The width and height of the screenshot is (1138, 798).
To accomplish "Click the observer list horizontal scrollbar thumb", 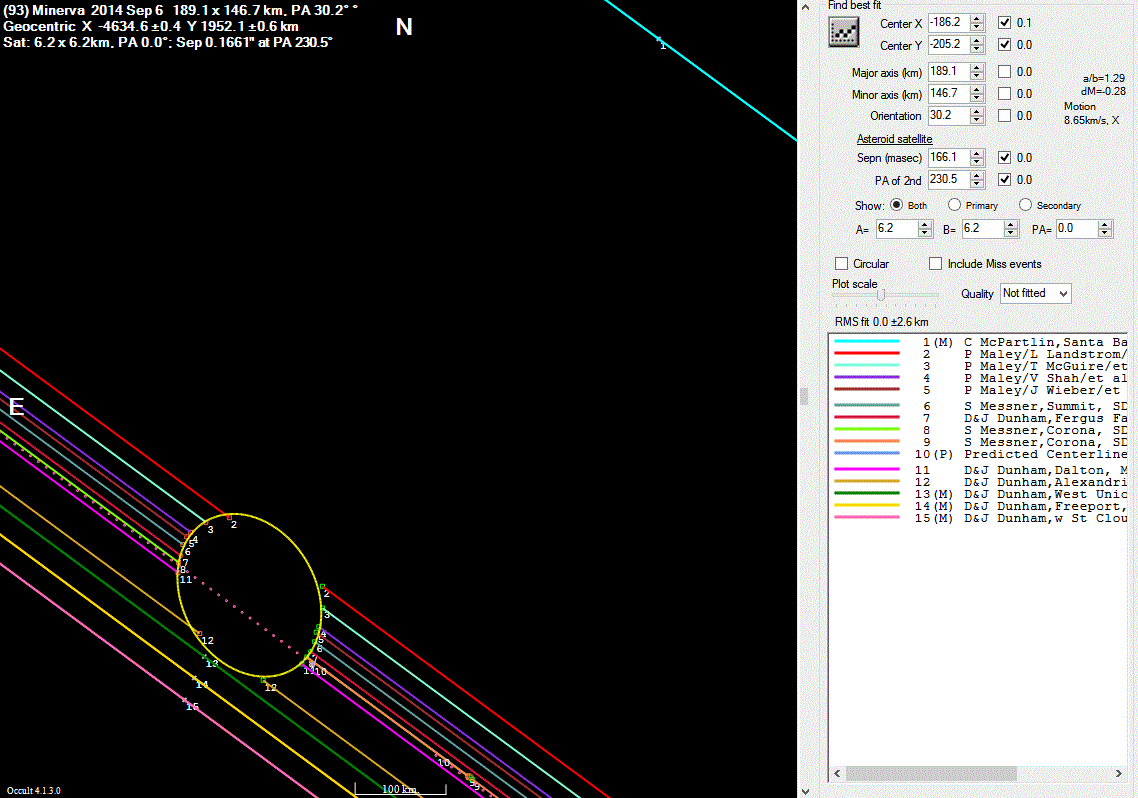I will coord(931,773).
